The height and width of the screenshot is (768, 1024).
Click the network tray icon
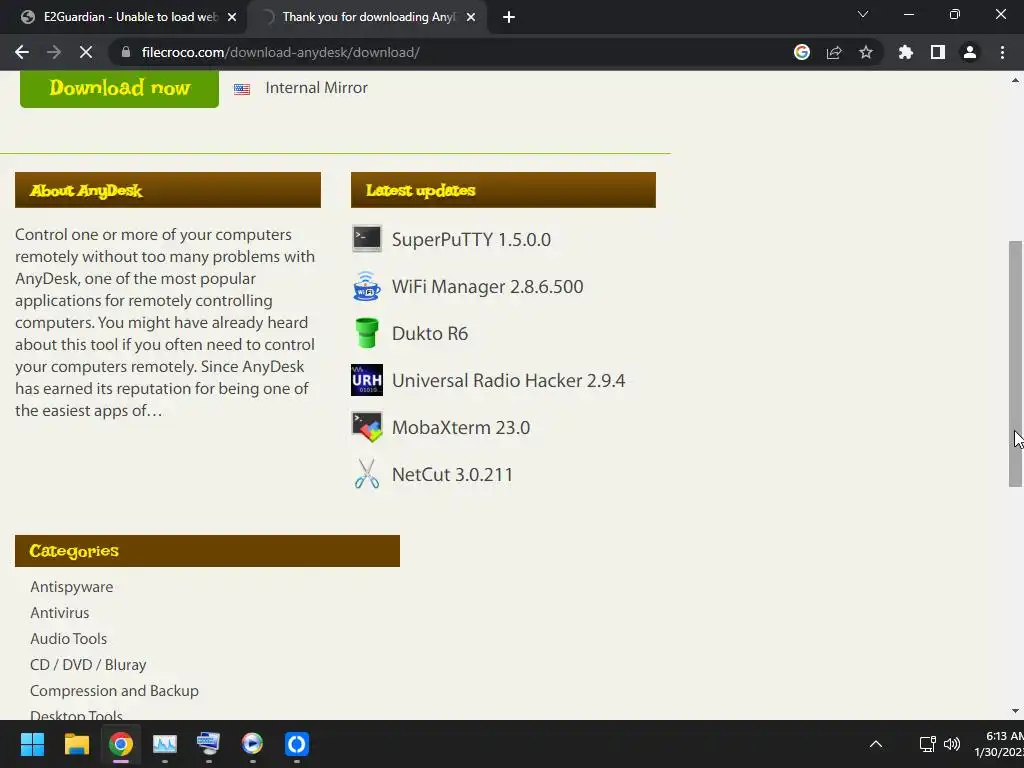coord(927,744)
